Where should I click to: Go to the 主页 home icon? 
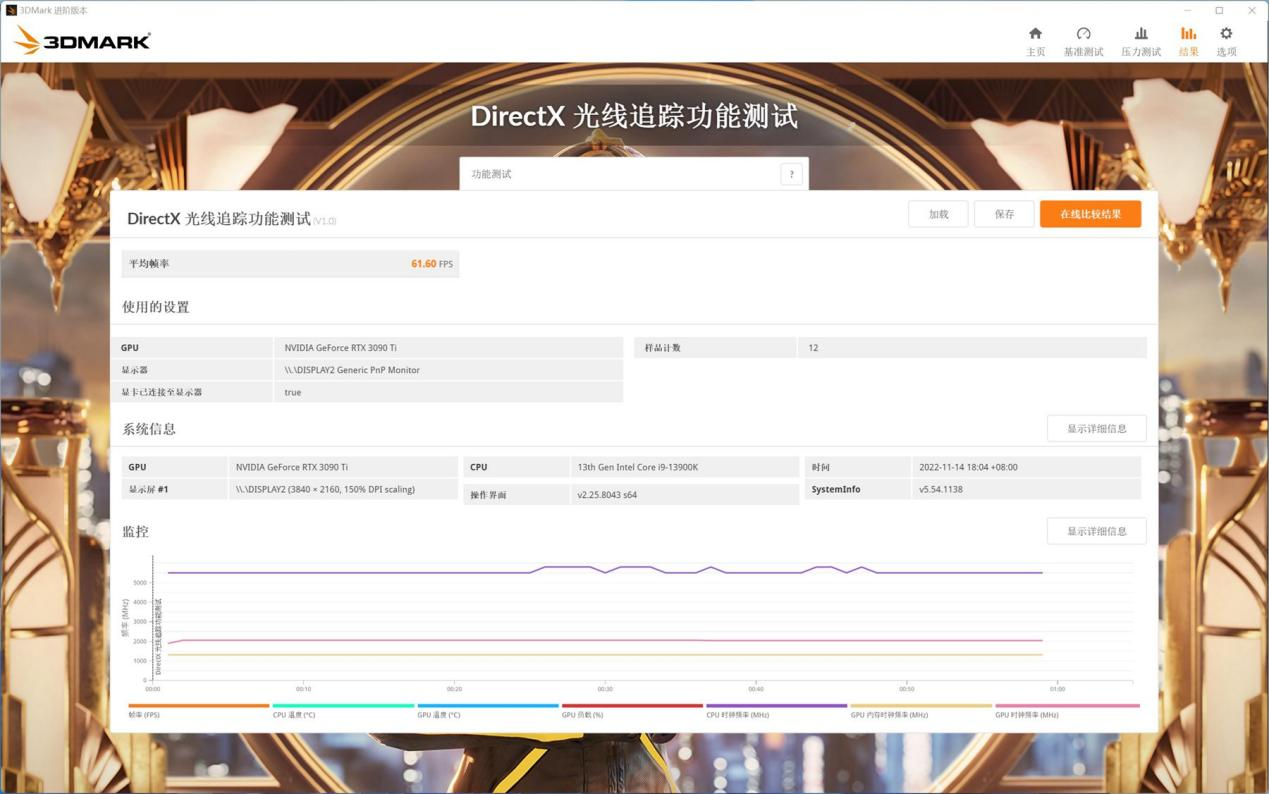[1035, 41]
